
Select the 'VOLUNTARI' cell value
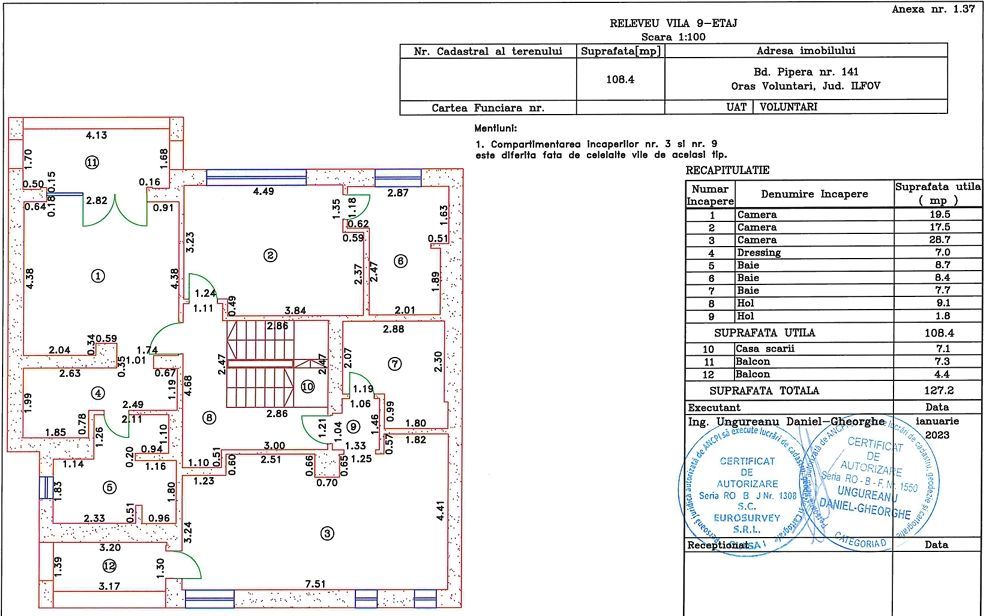[x=788, y=107]
